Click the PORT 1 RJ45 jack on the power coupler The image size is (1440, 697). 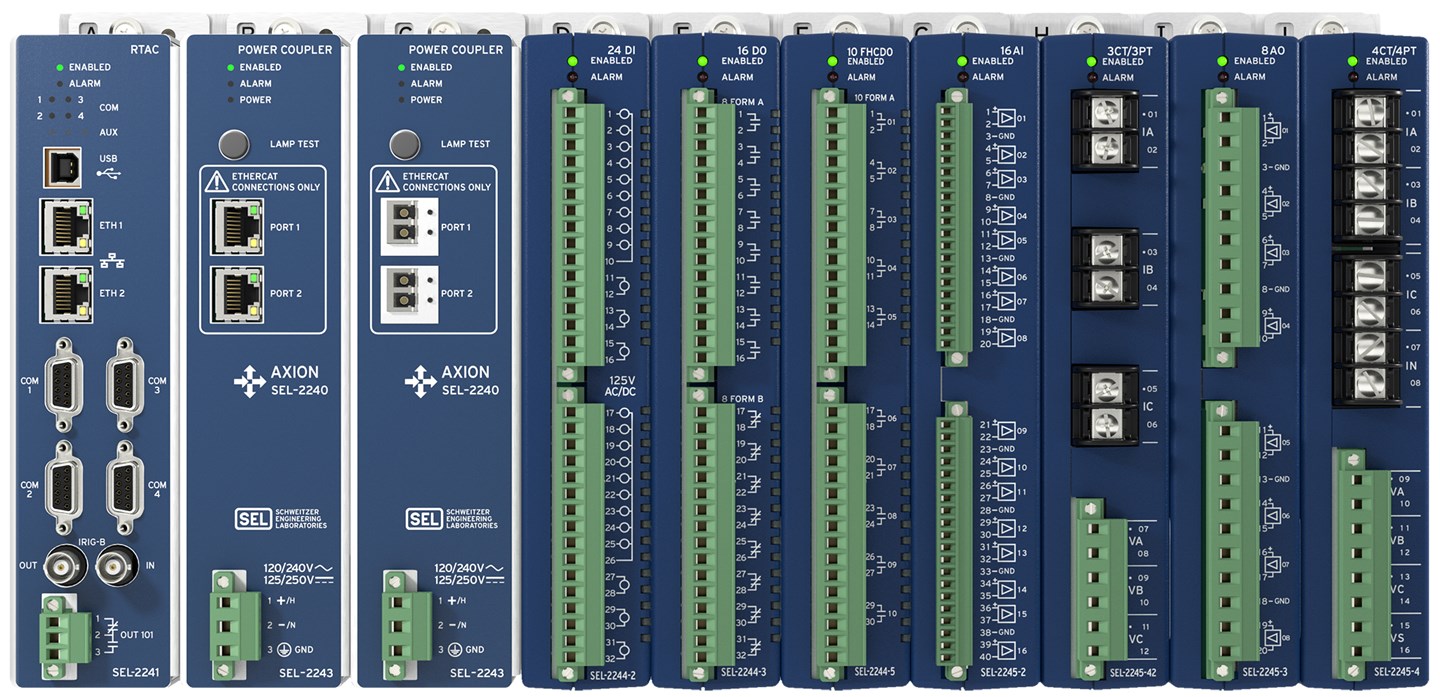point(237,226)
